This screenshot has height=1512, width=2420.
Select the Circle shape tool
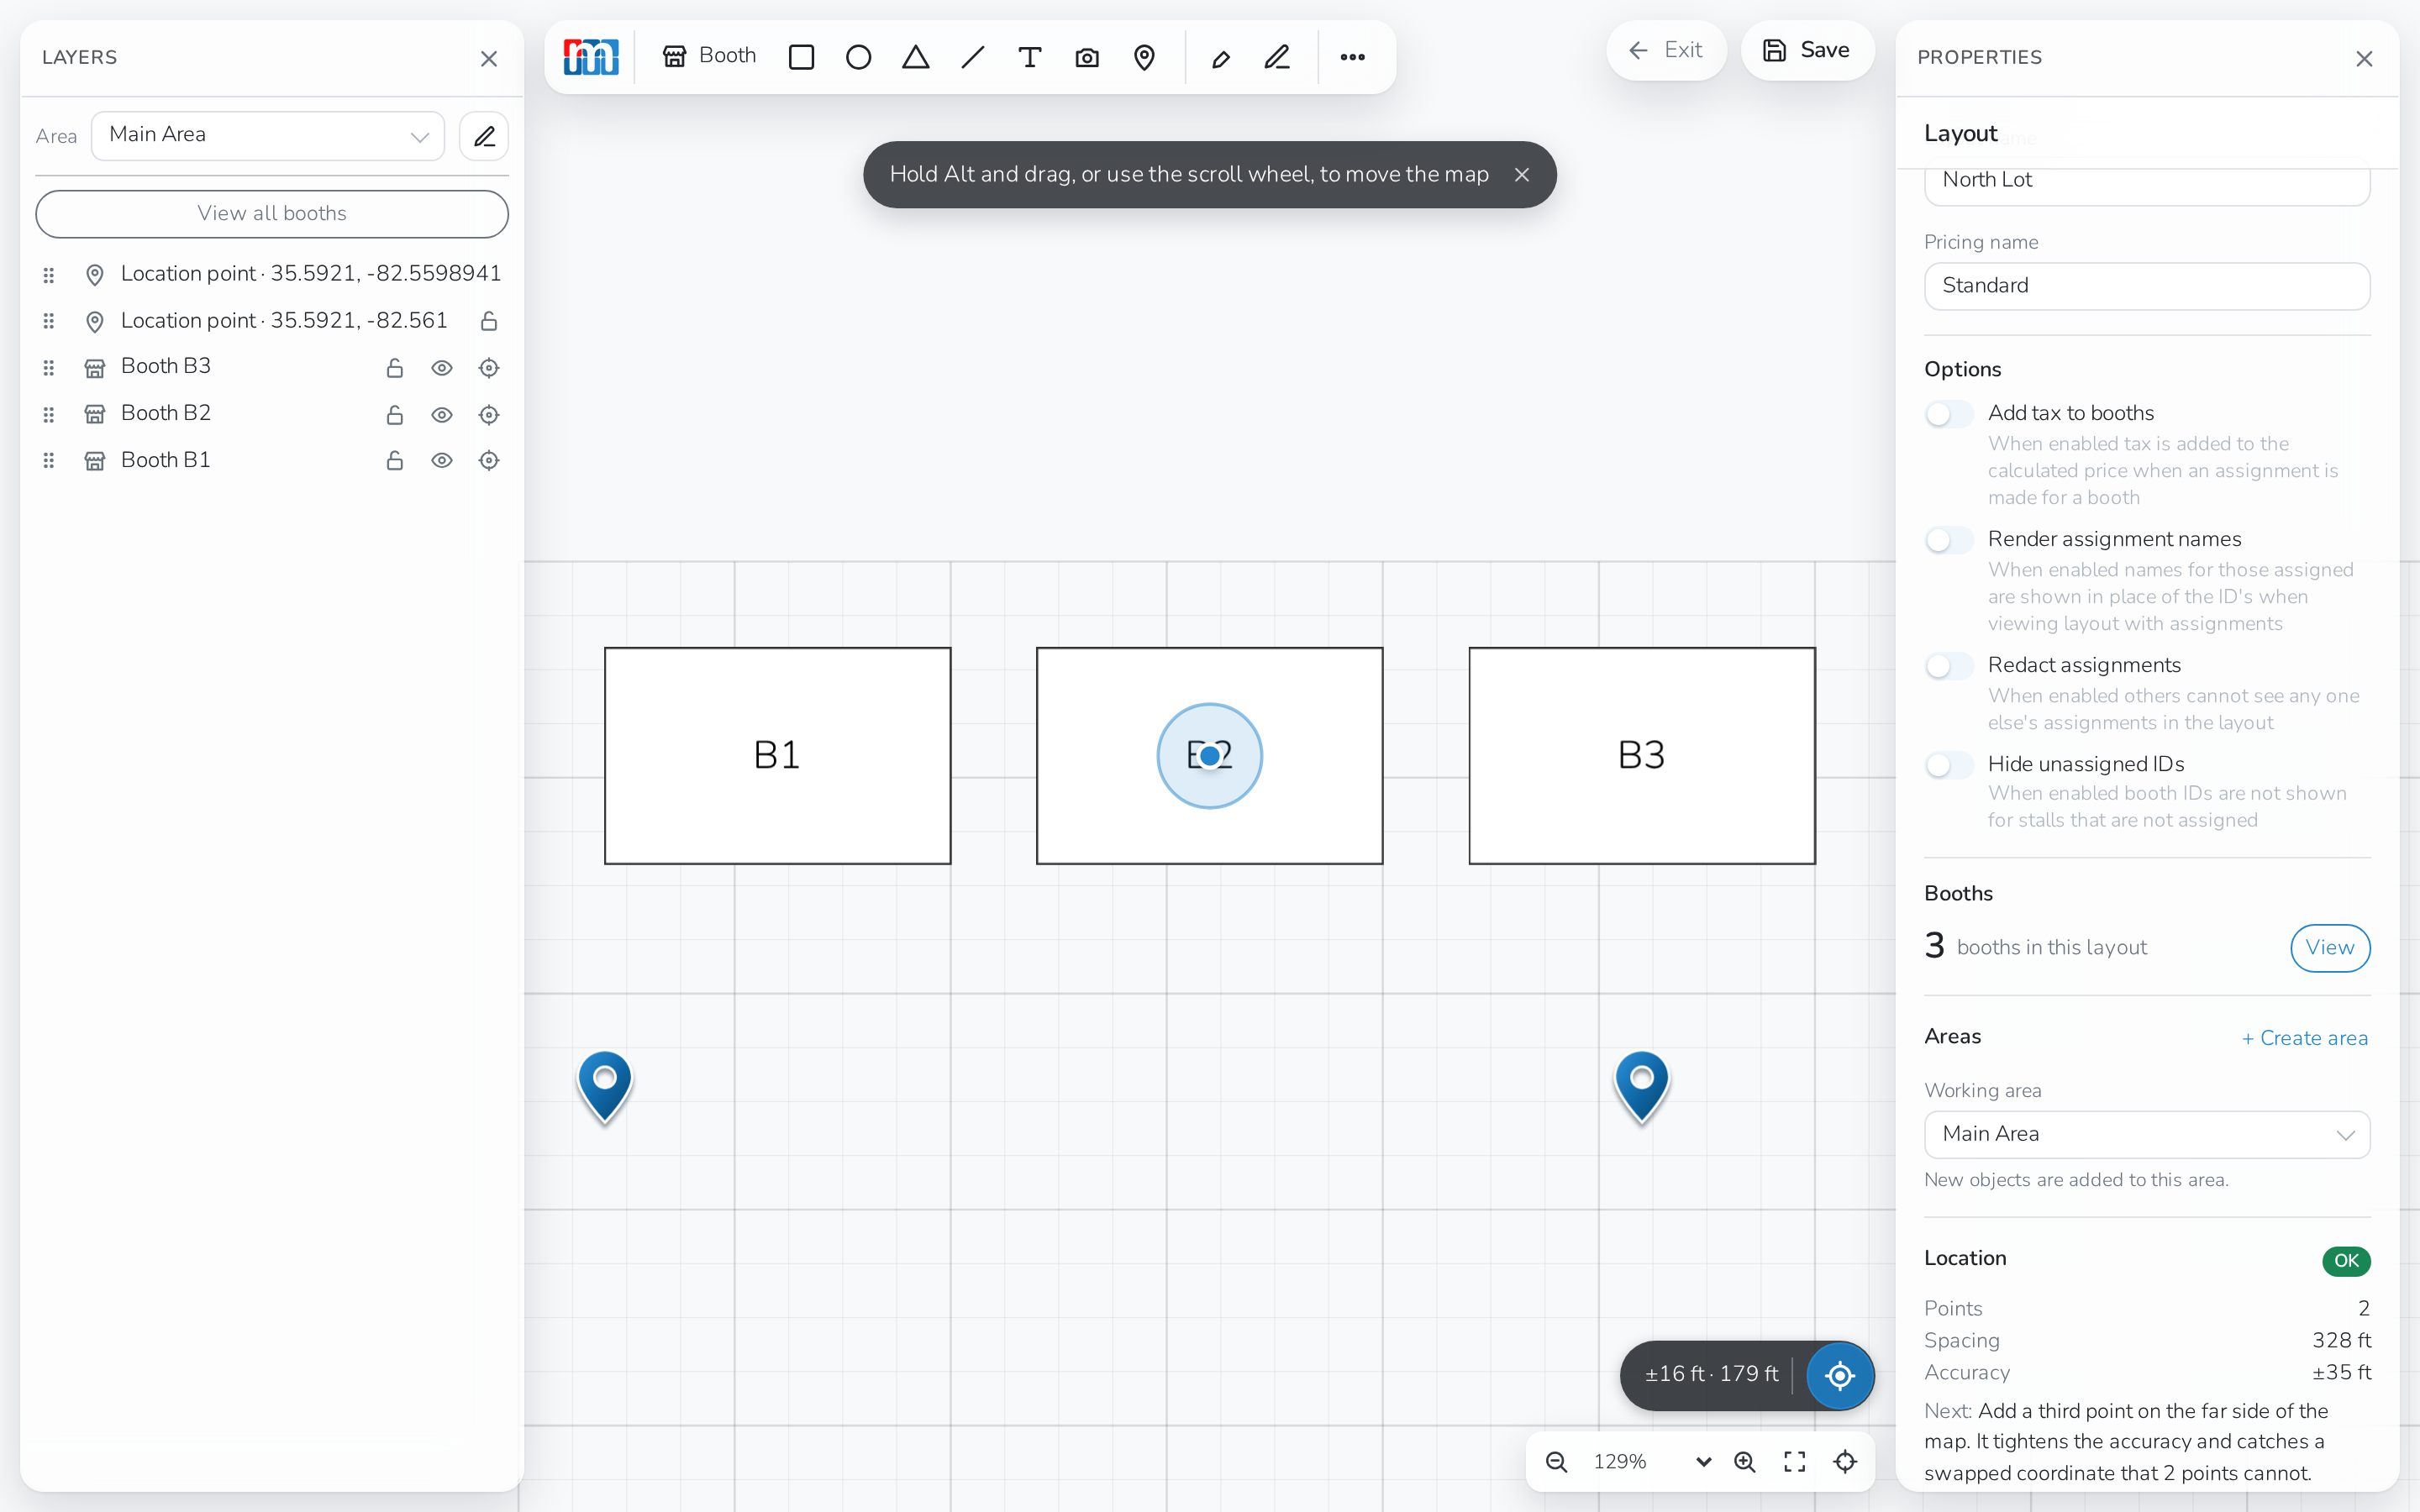(858, 57)
